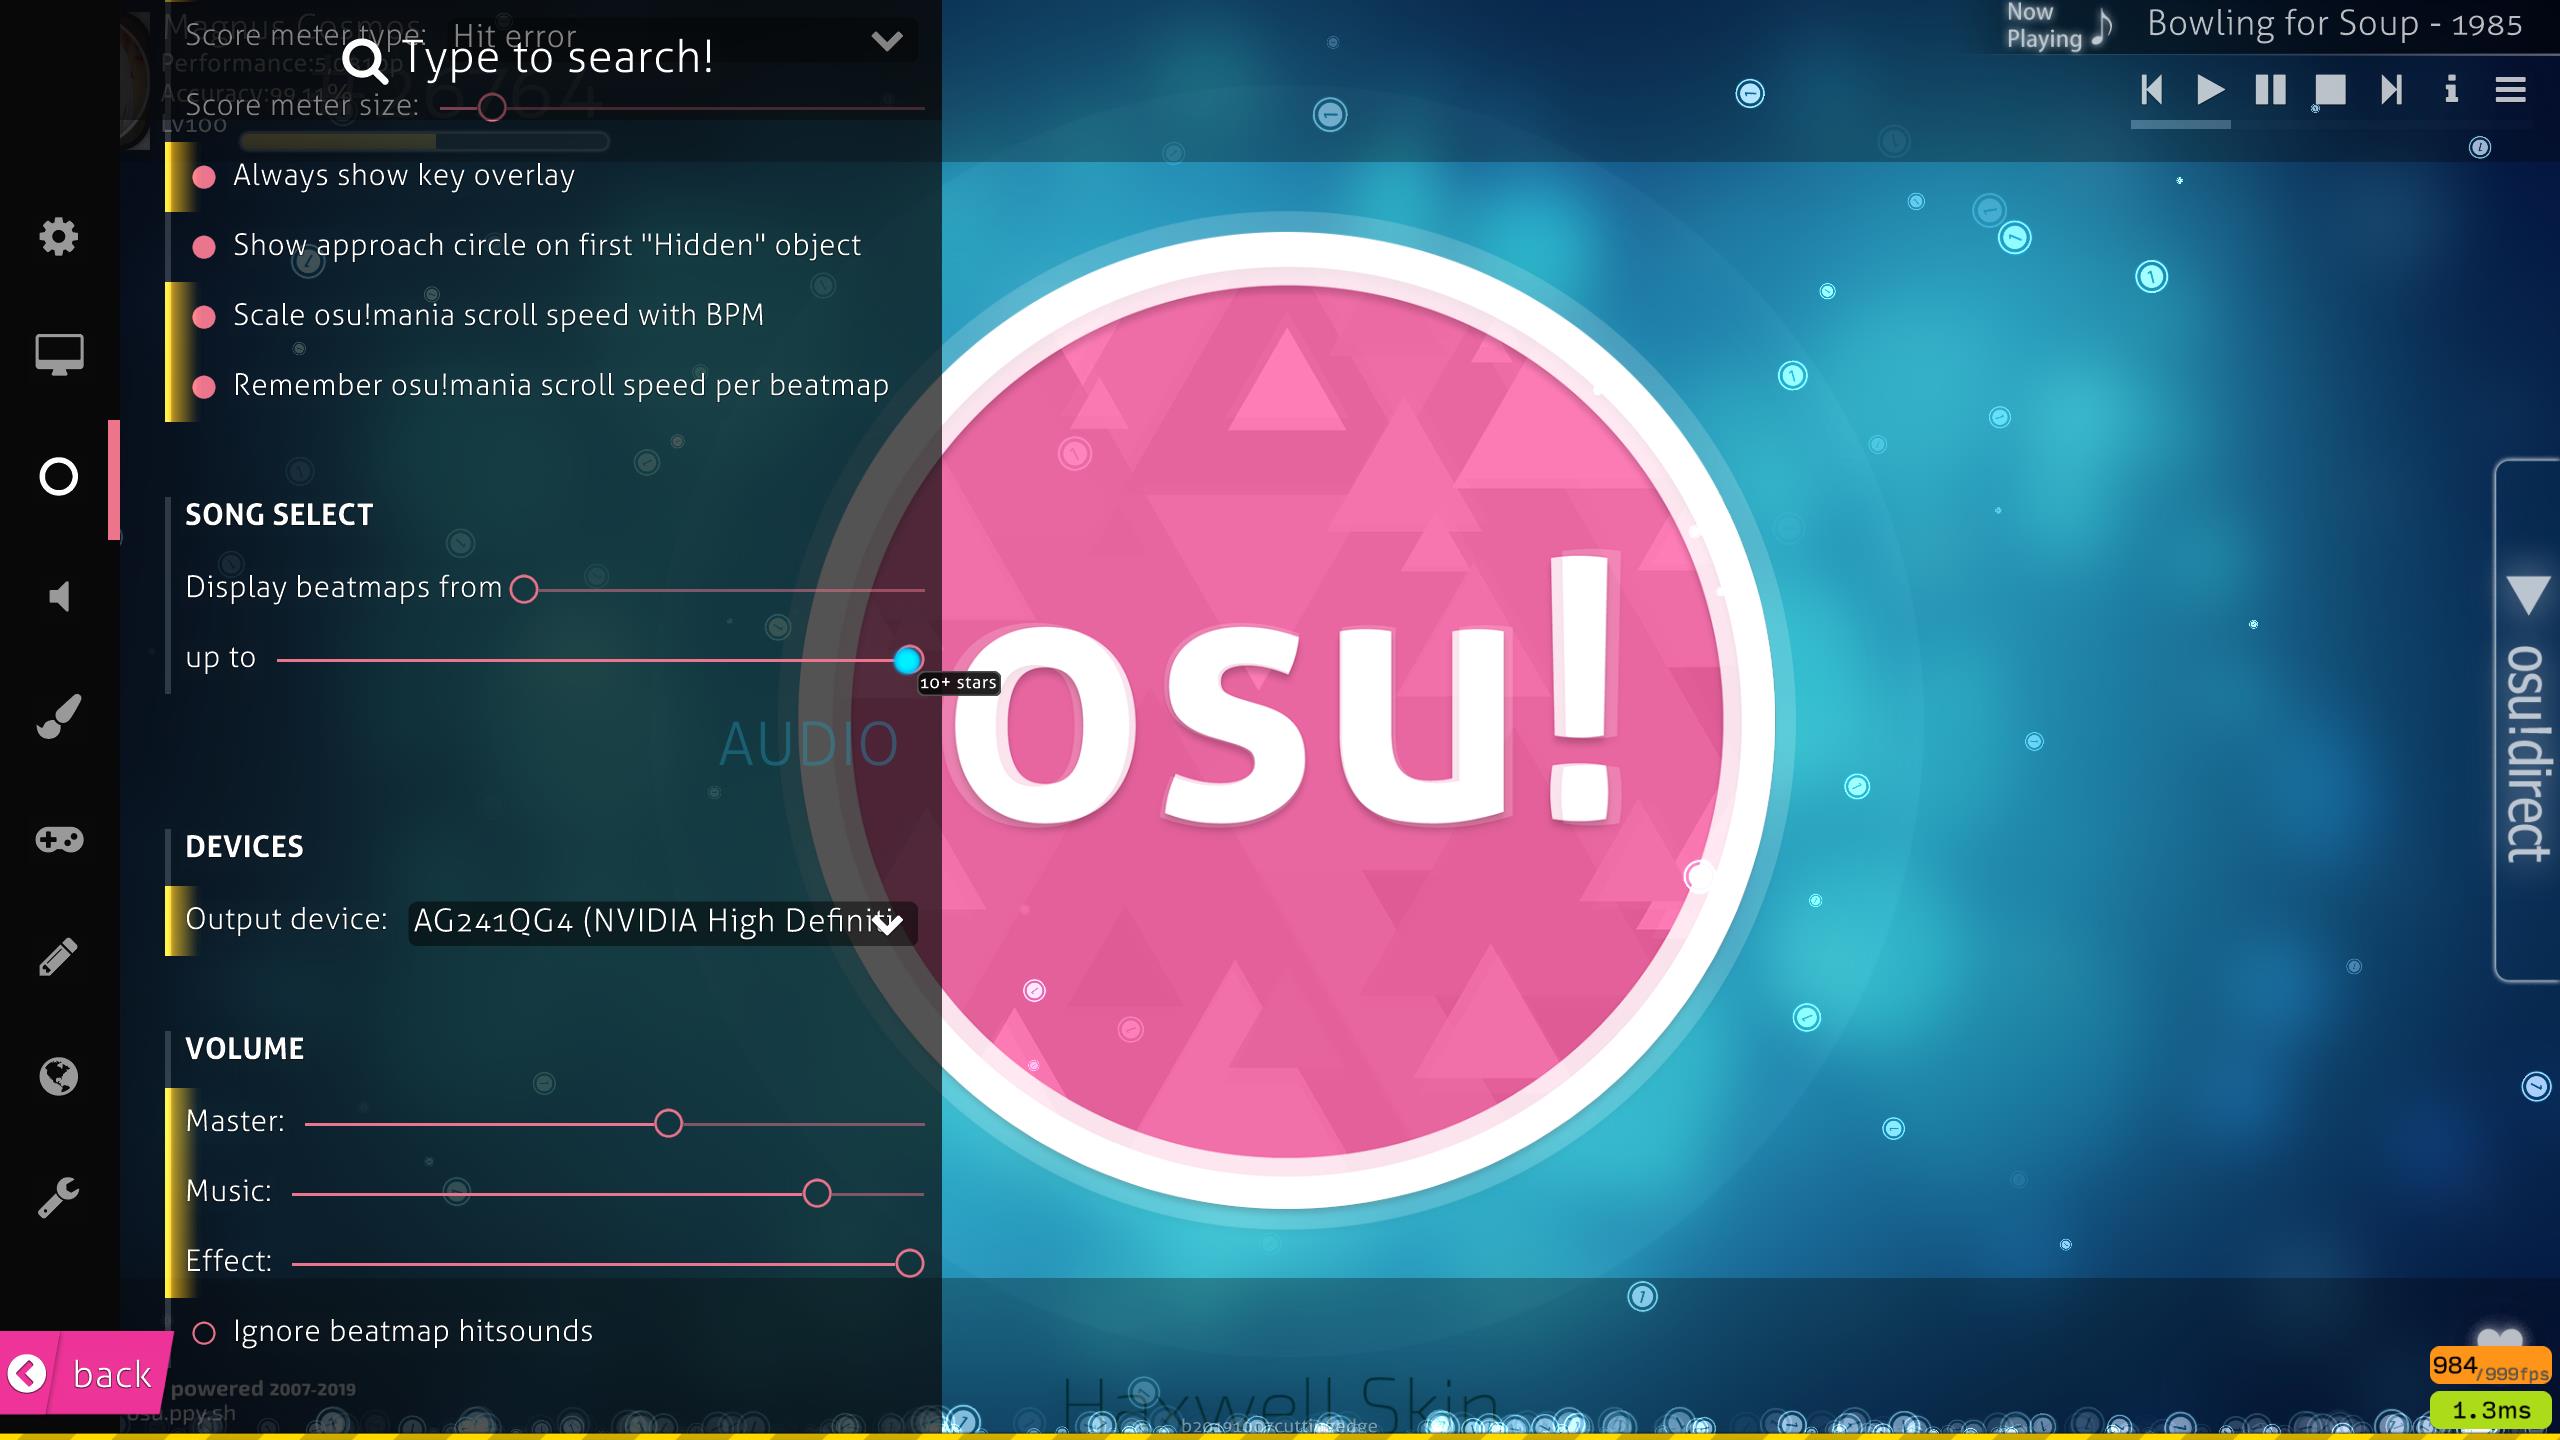Viewport: 2560px width, 1440px height.
Task: Click the 1.3ms frame time display
Action: 2491,1410
